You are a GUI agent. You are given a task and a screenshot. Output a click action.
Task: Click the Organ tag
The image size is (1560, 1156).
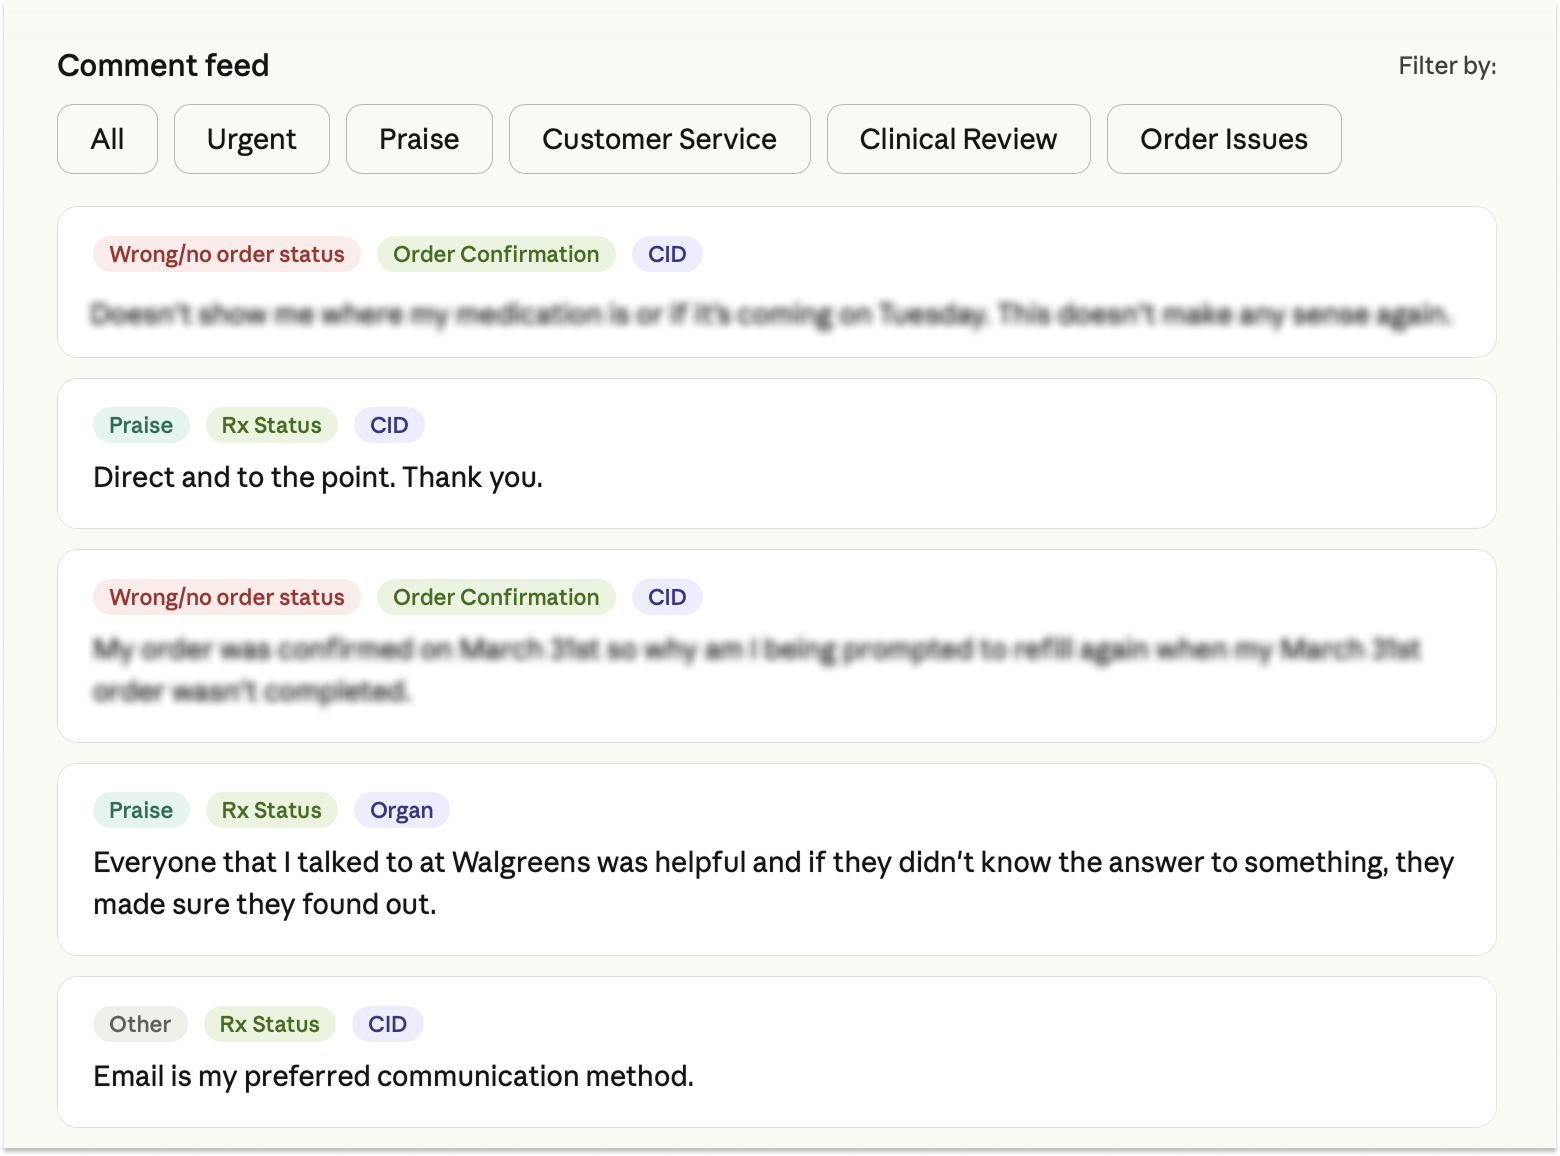(401, 810)
